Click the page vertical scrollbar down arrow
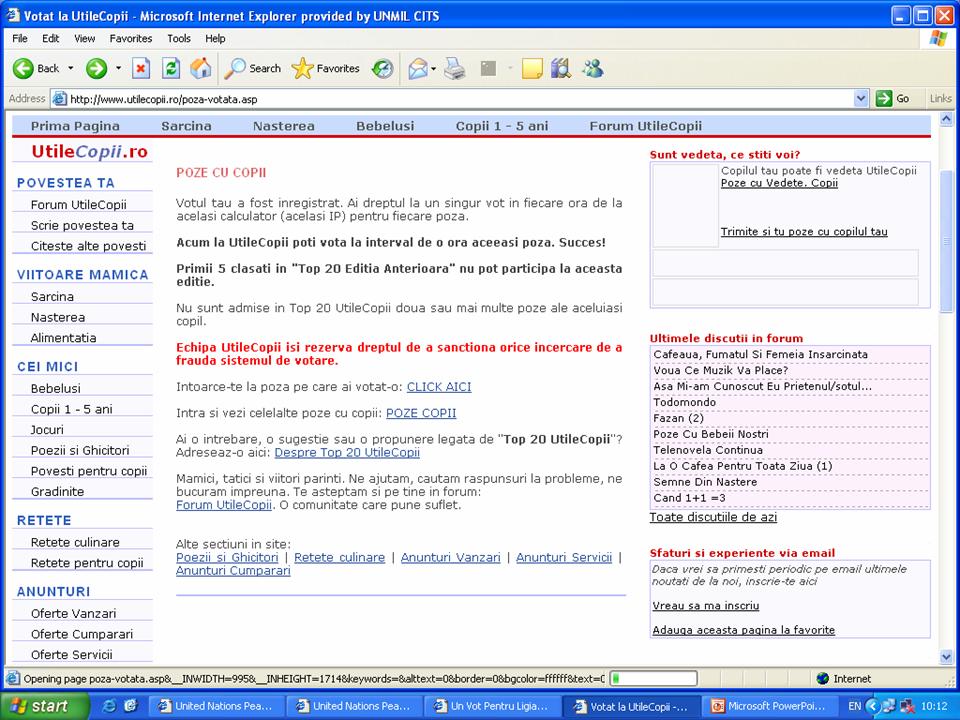Screen dimensions: 960x720 click(x=947, y=657)
